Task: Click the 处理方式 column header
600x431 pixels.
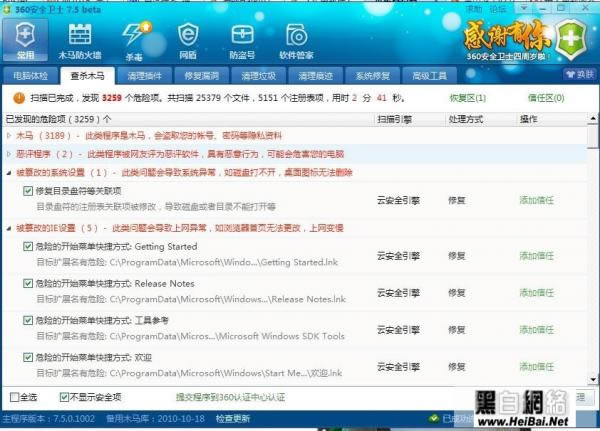Action: (466, 119)
